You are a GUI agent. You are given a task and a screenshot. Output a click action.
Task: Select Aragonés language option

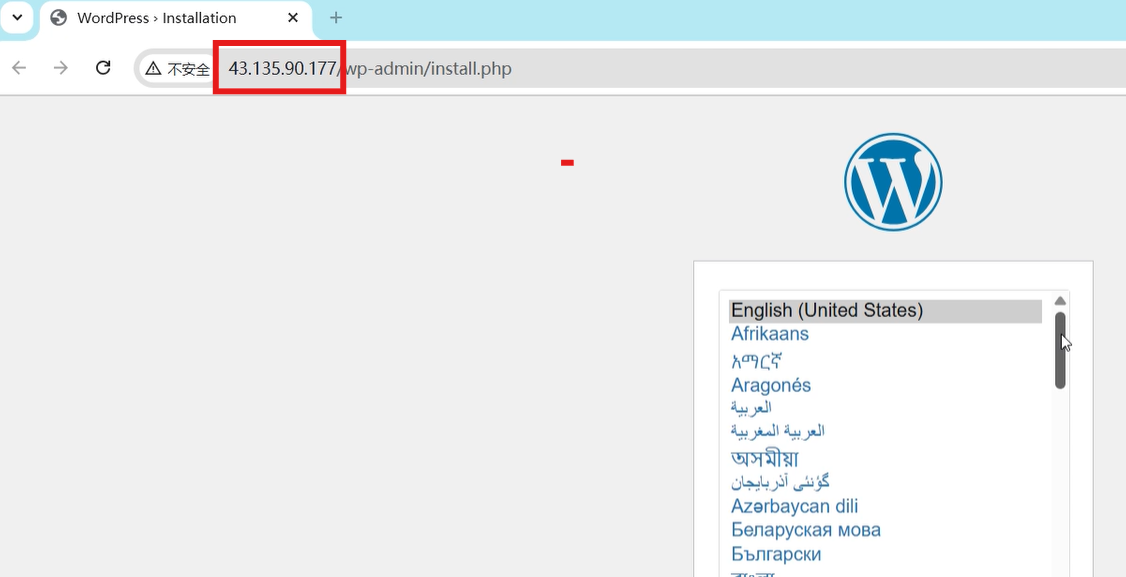pyautogui.click(x=771, y=385)
